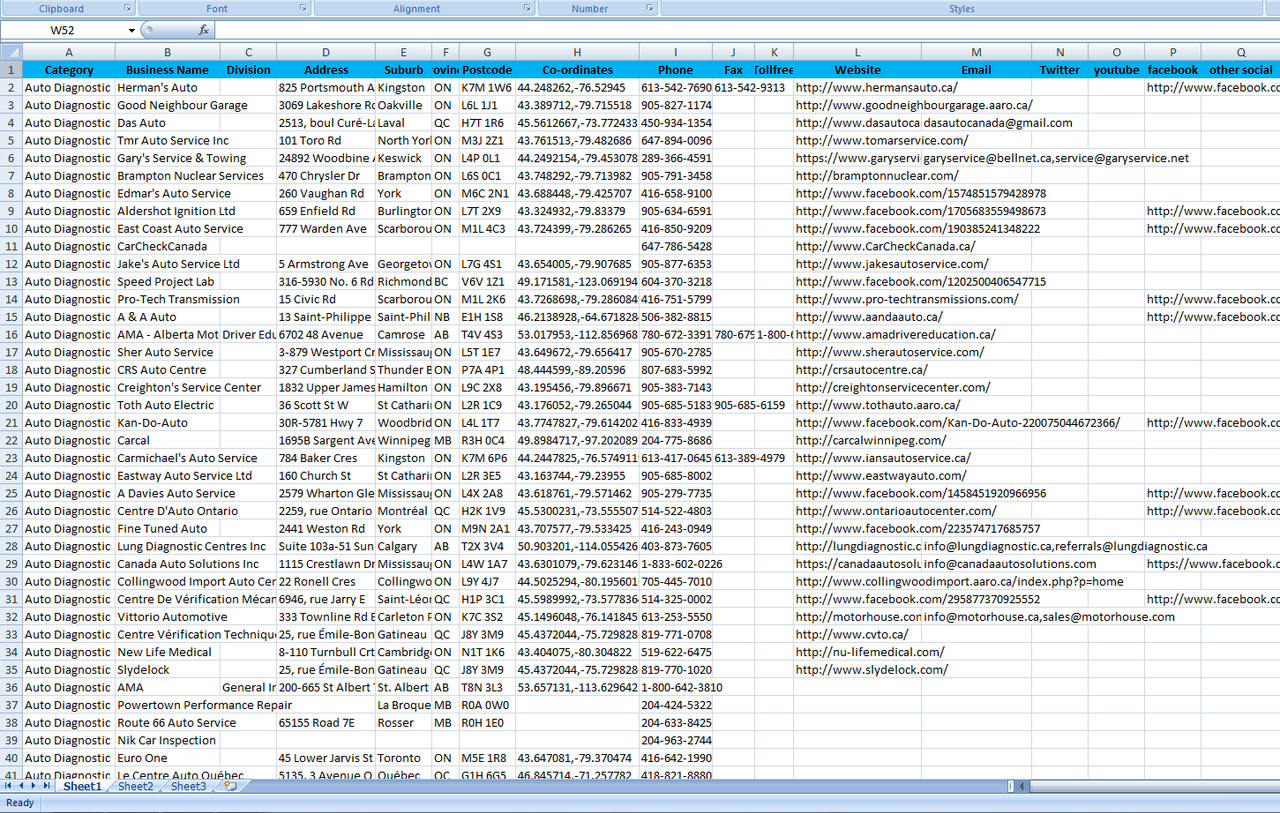The height and width of the screenshot is (813, 1280).
Task: Click inside the formula bar
Action: pyautogui.click(x=746, y=30)
